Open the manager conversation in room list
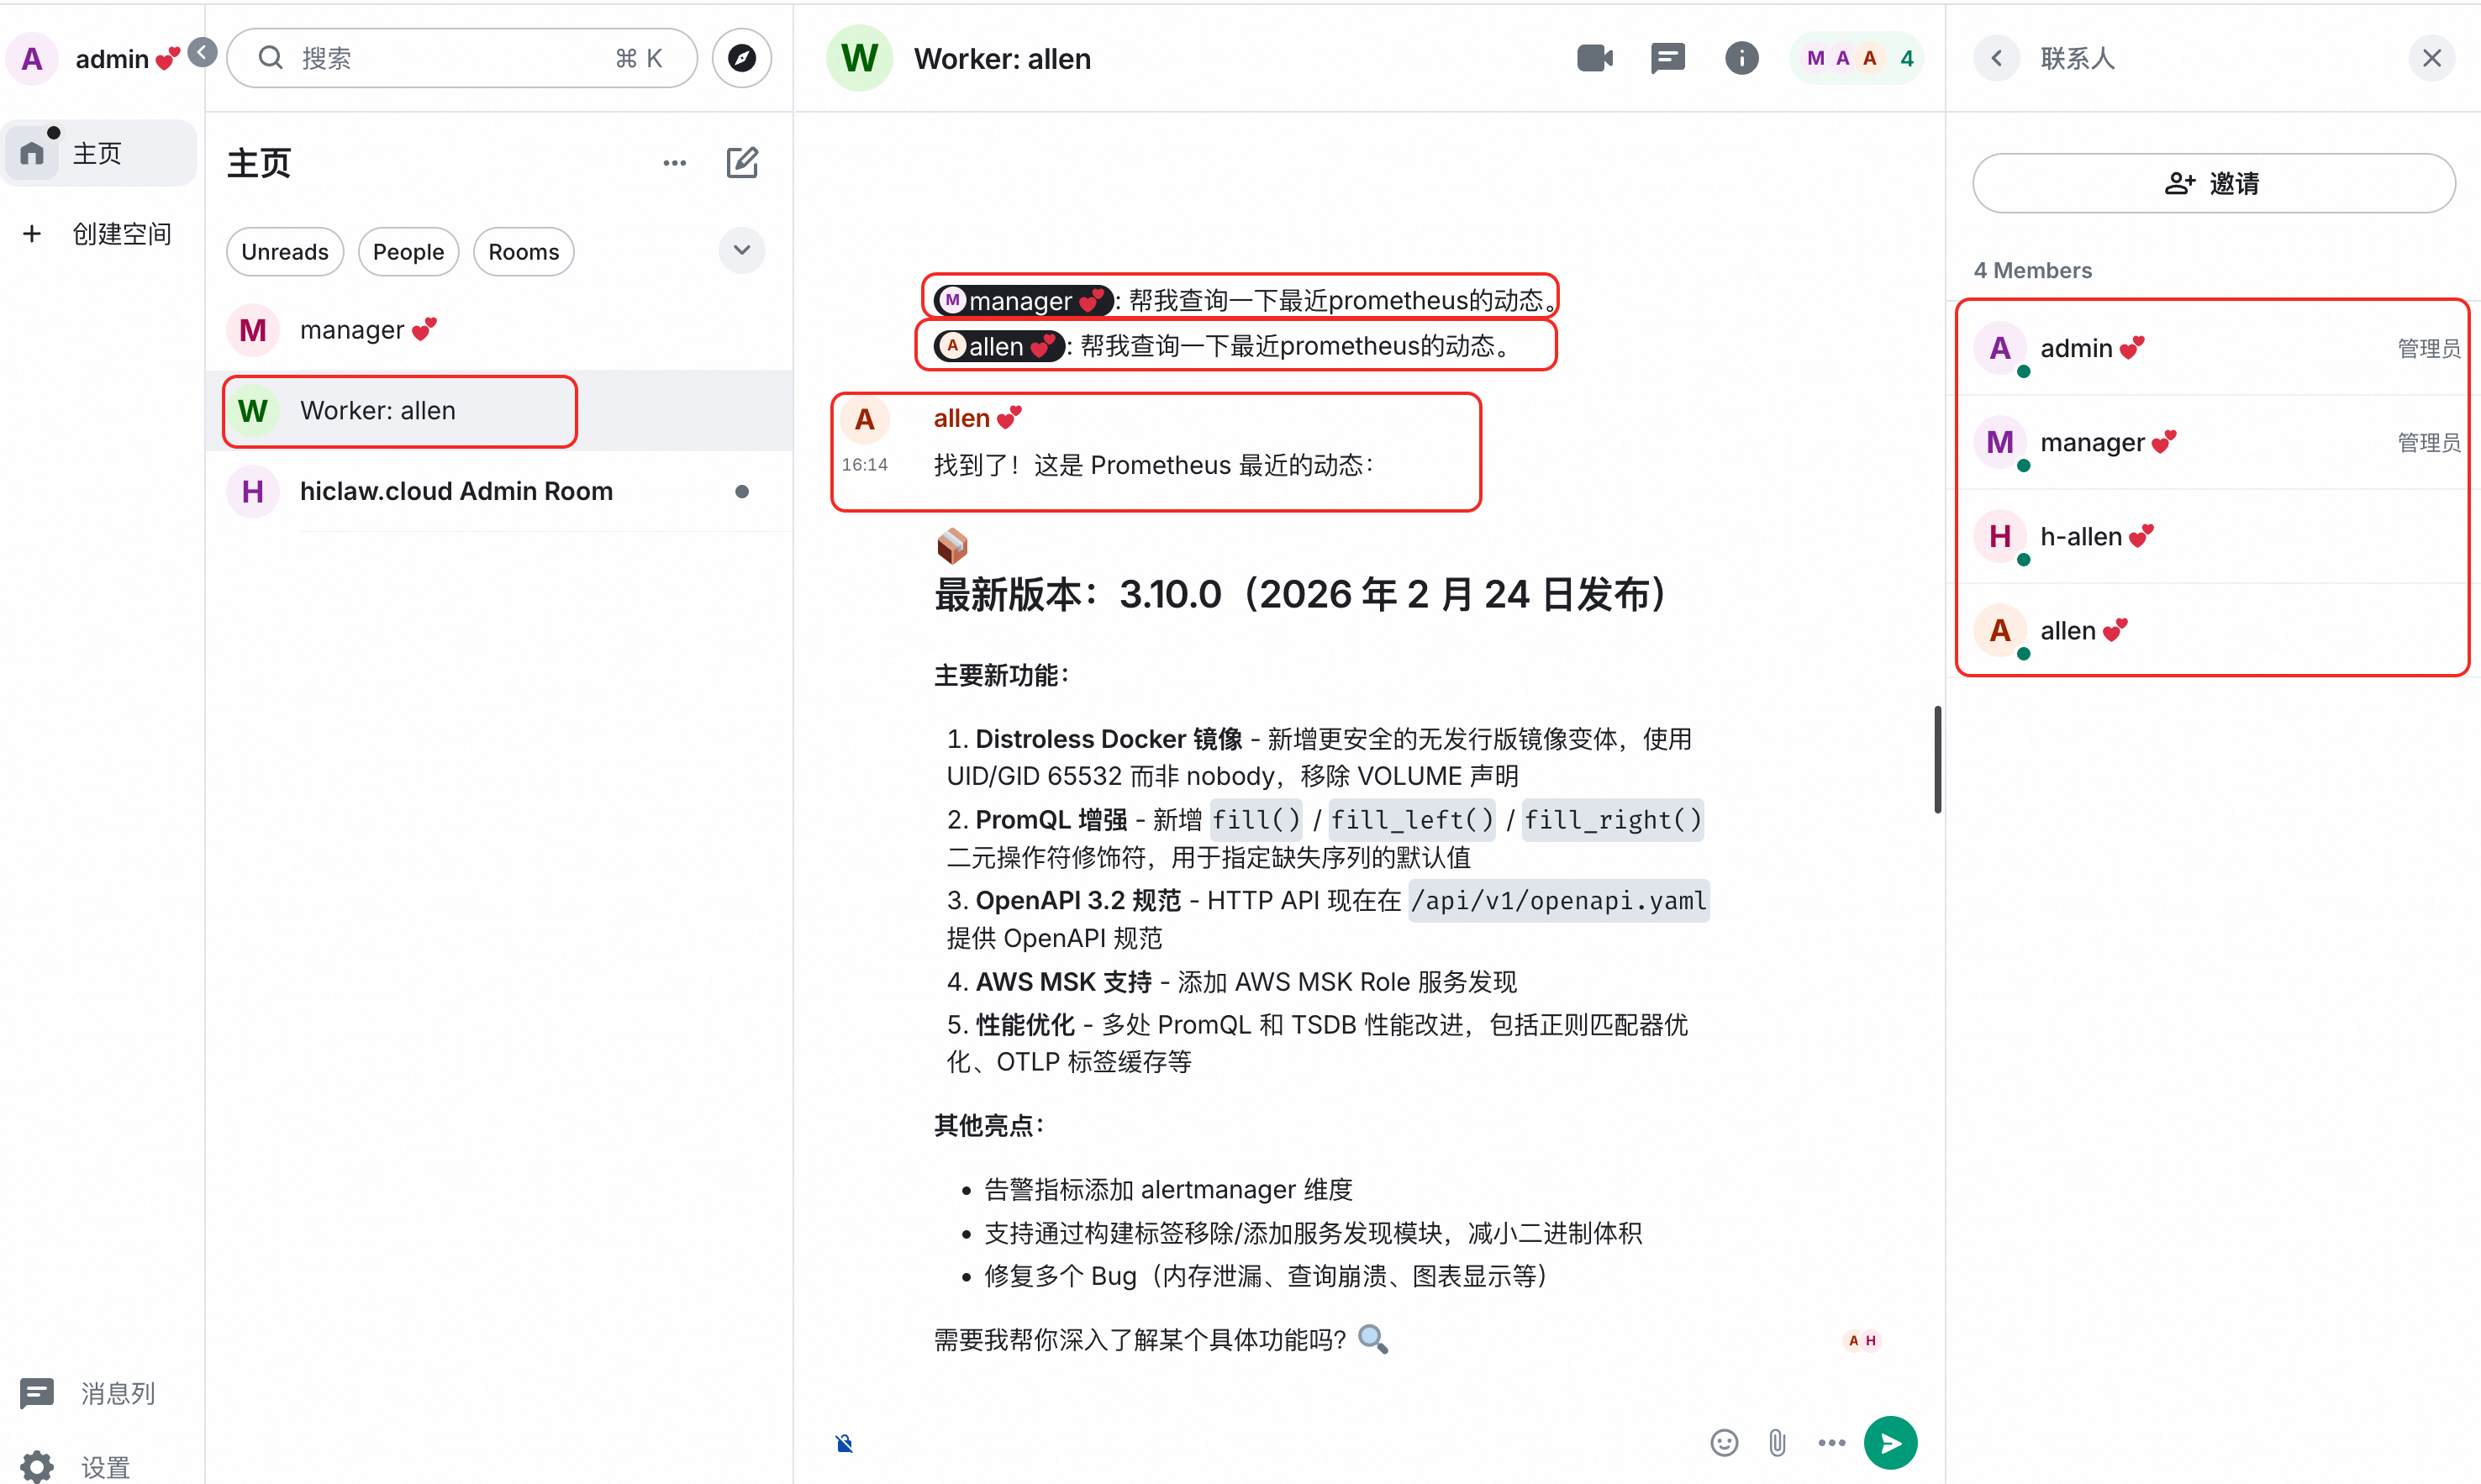Image resolution: width=2481 pixels, height=1484 pixels. coord(499,330)
